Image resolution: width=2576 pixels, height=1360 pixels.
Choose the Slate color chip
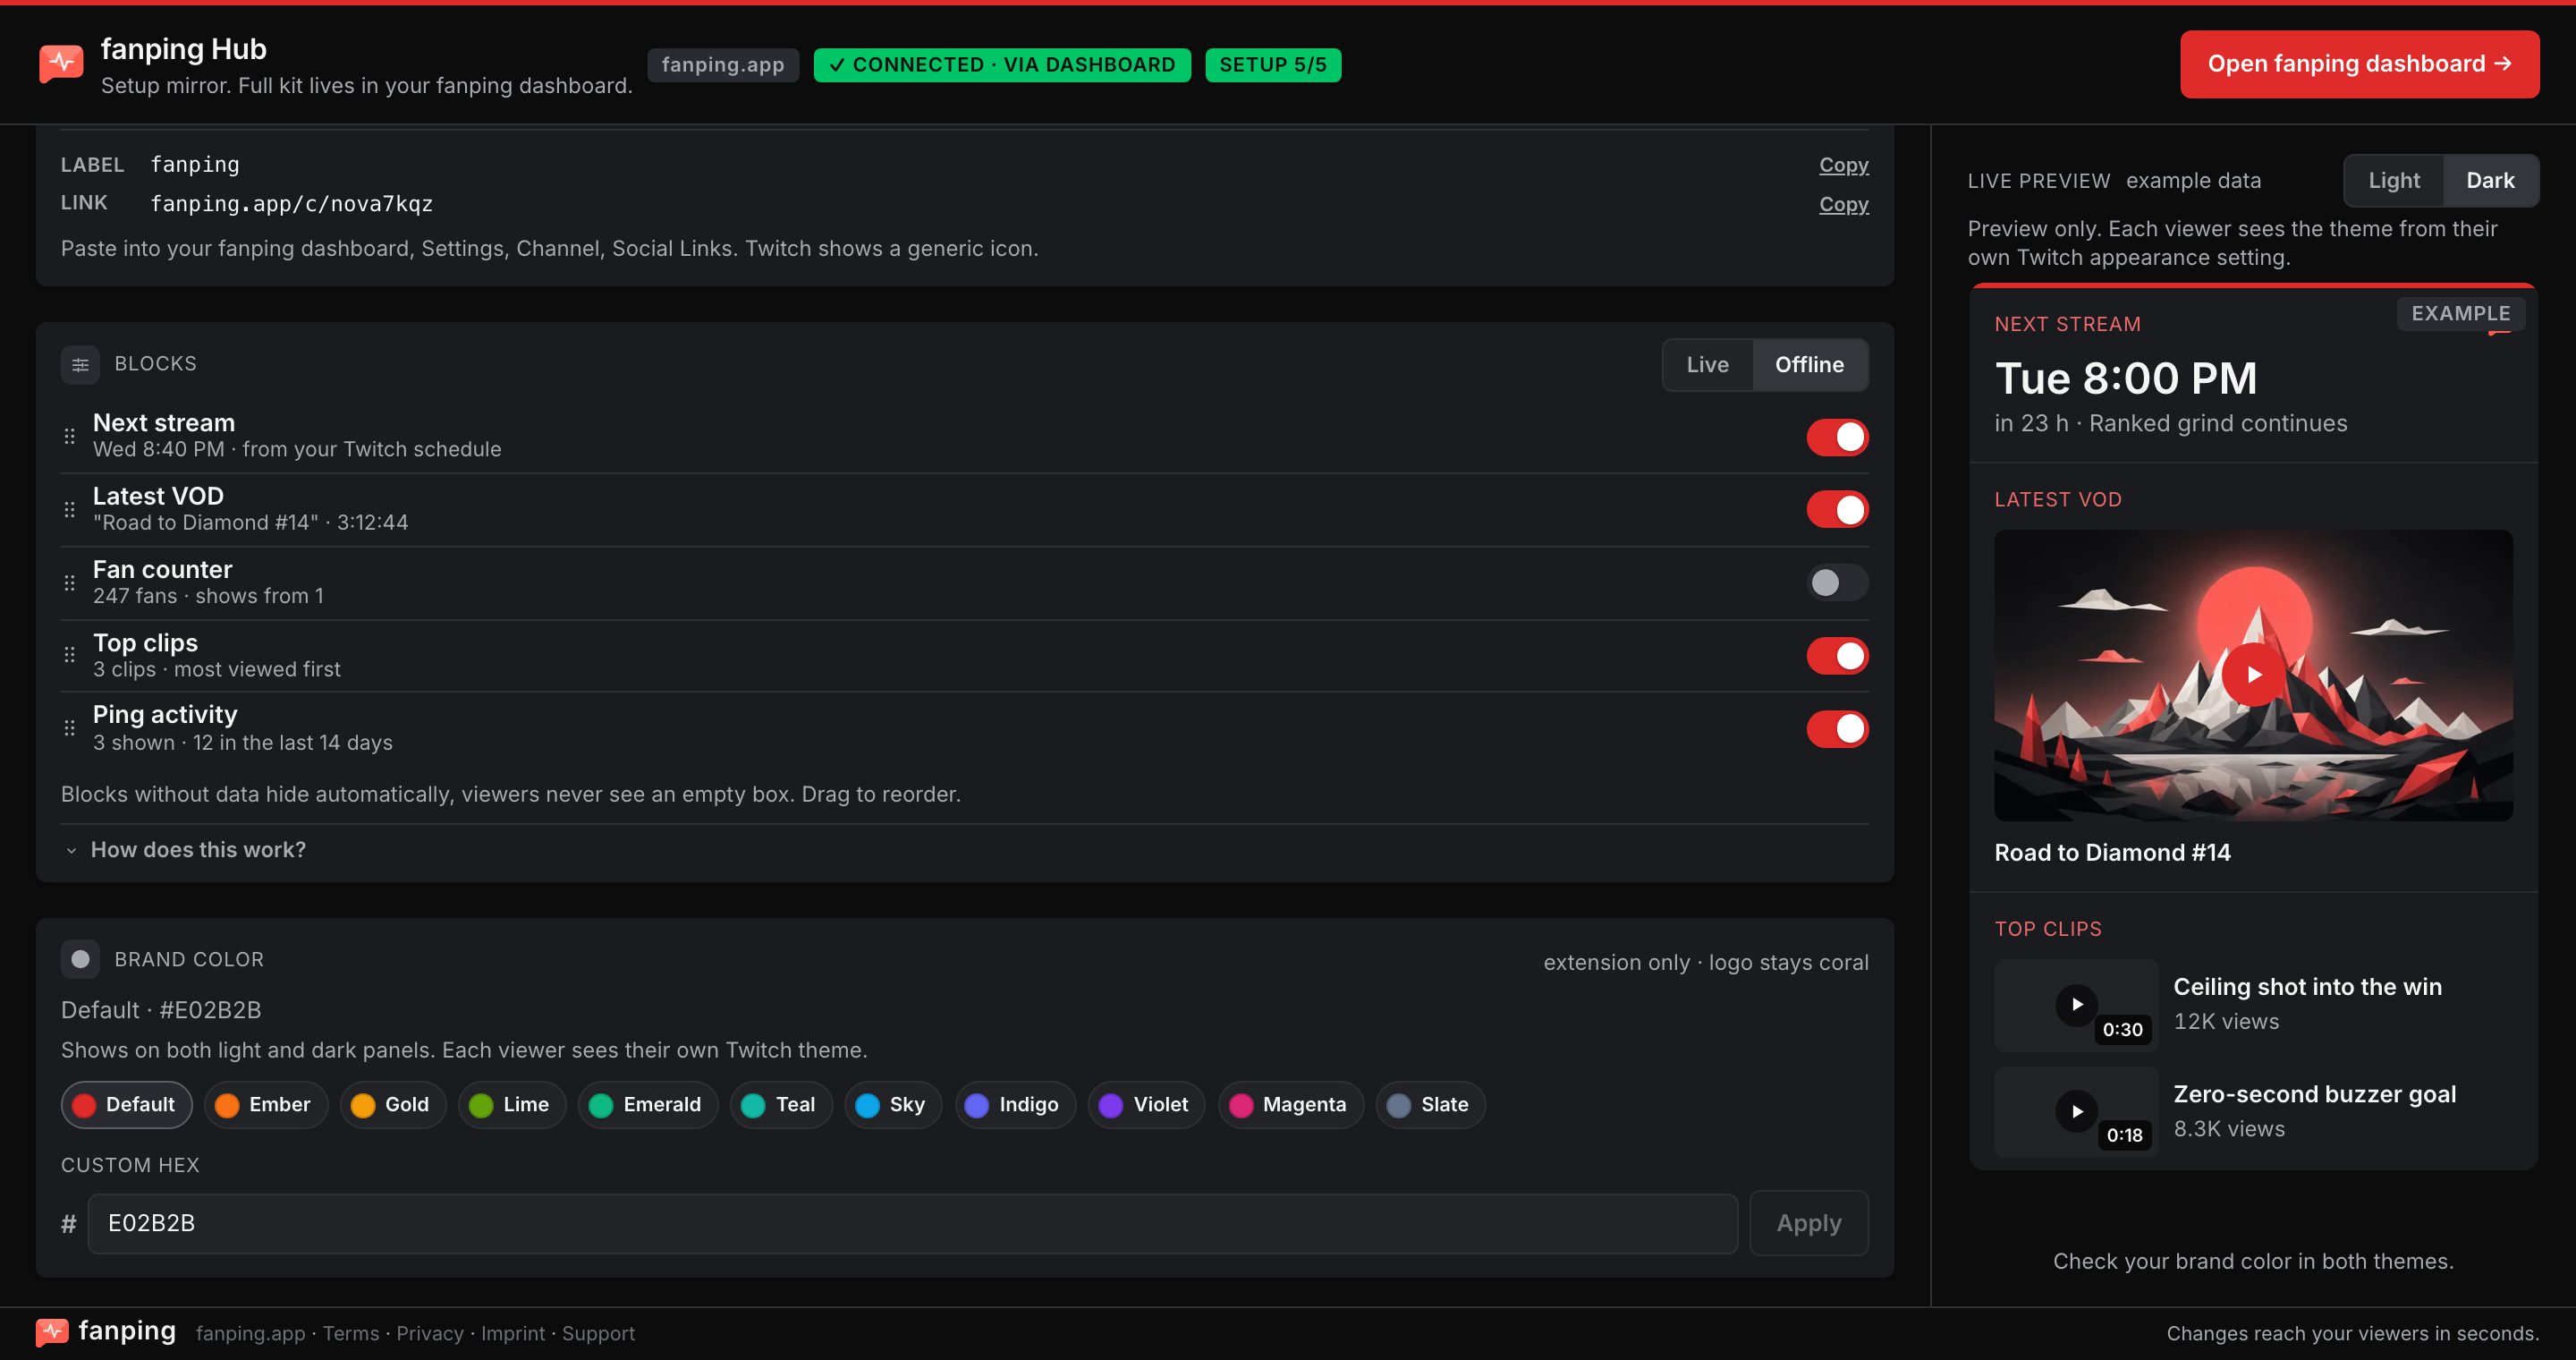tap(1431, 1105)
